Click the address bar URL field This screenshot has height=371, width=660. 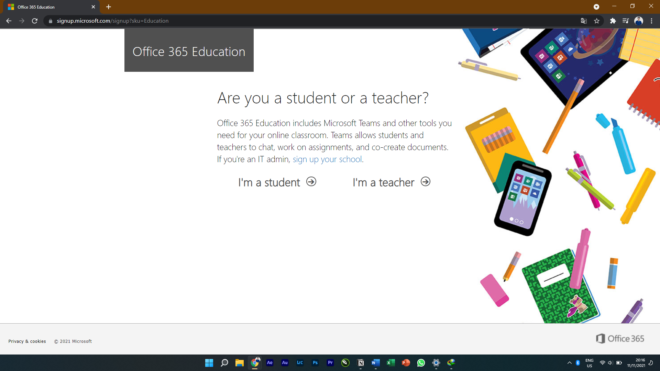pos(311,21)
